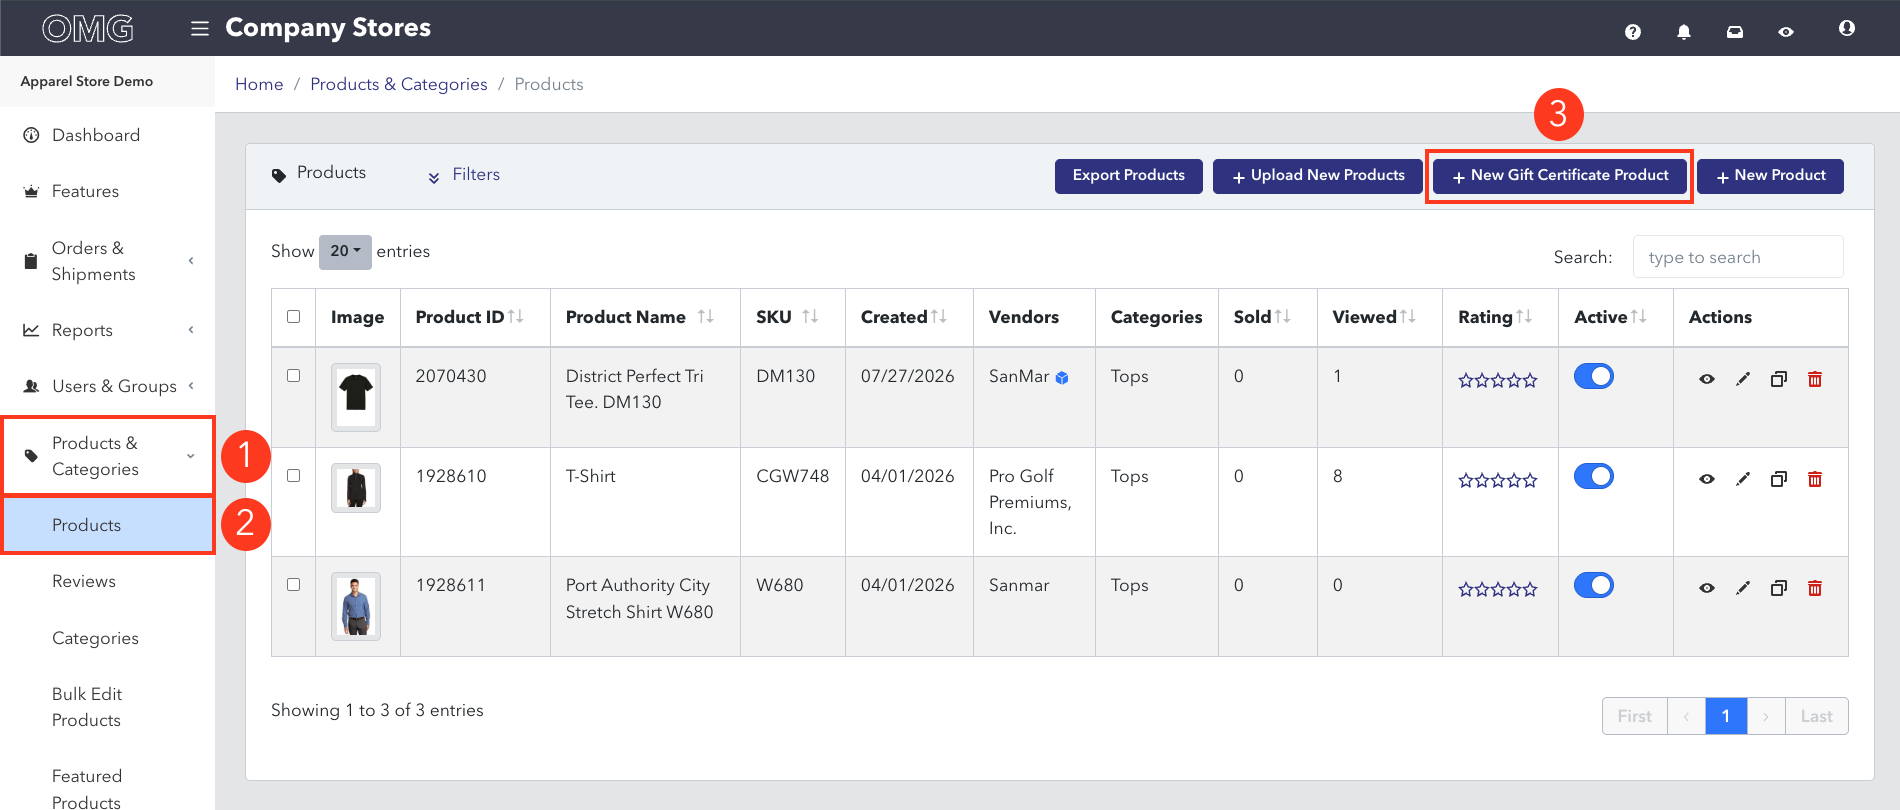Image resolution: width=1900 pixels, height=810 pixels.
Task: Disable Active toggle for T-Shirt
Action: (x=1594, y=476)
